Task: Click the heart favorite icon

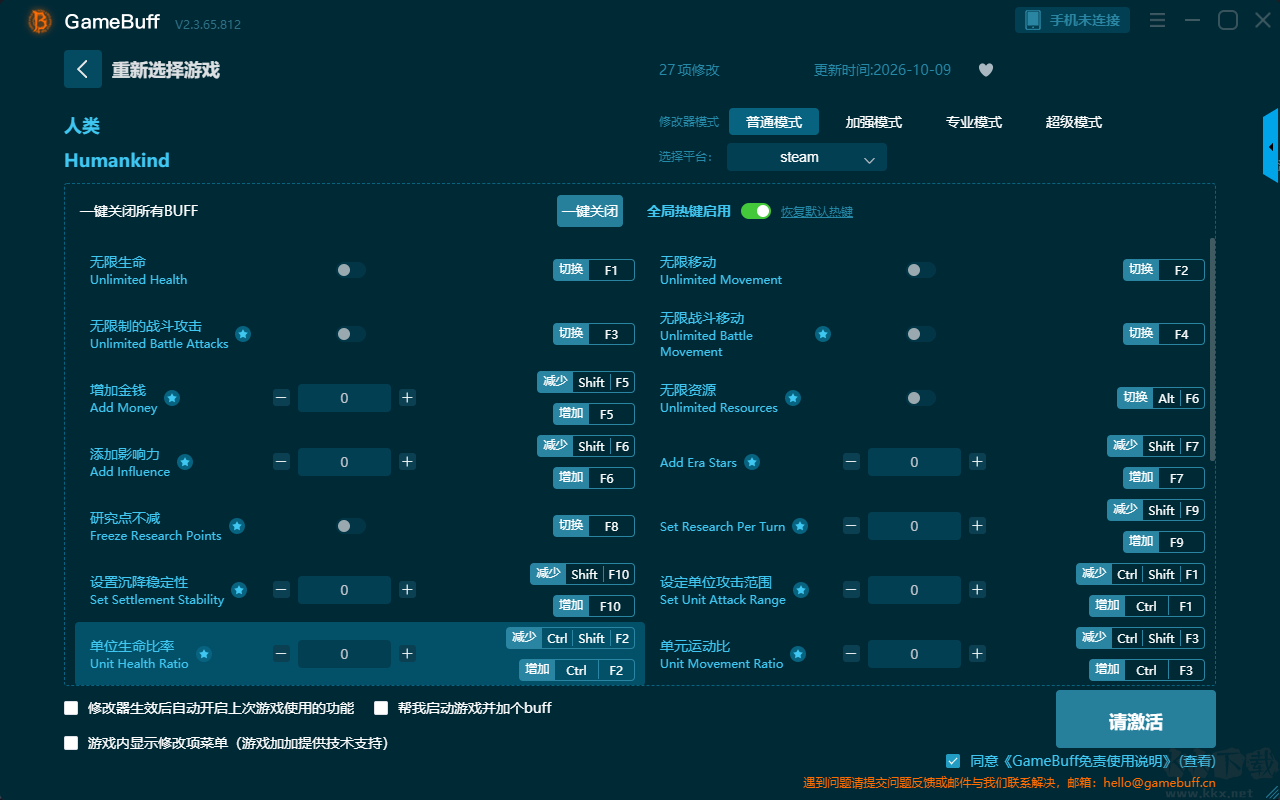Action: click(x=985, y=70)
